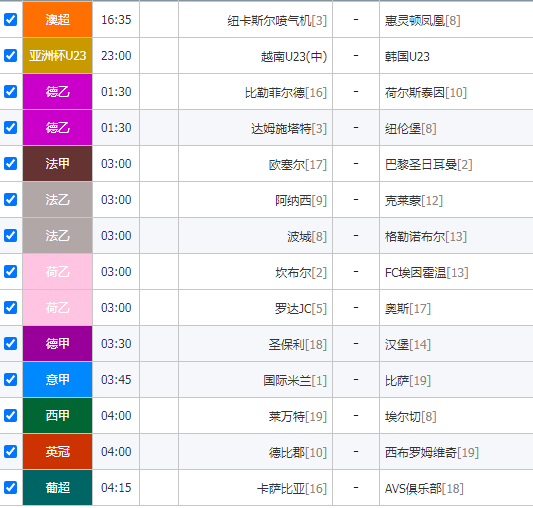Uncheck the 纽卡斯尔喷气机 match checkbox

(x=11, y=19)
